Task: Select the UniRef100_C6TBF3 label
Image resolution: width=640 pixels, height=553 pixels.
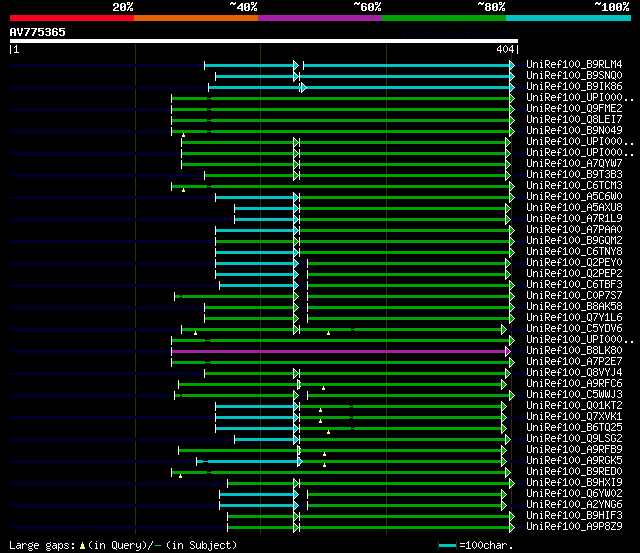Action: pos(574,285)
